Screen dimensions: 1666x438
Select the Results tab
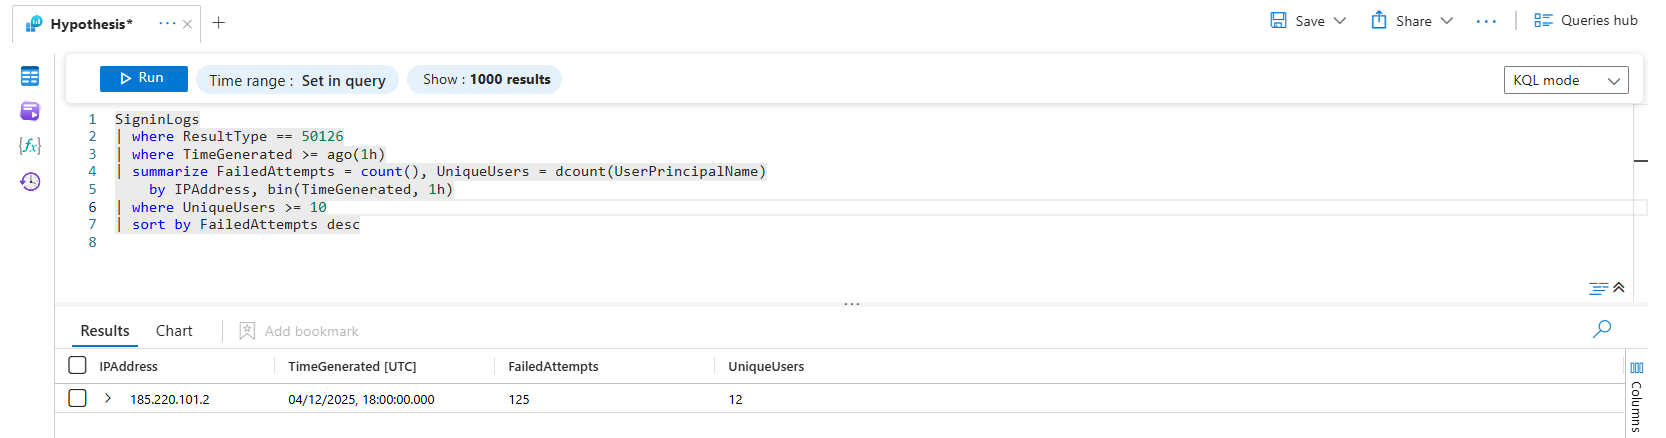[105, 331]
